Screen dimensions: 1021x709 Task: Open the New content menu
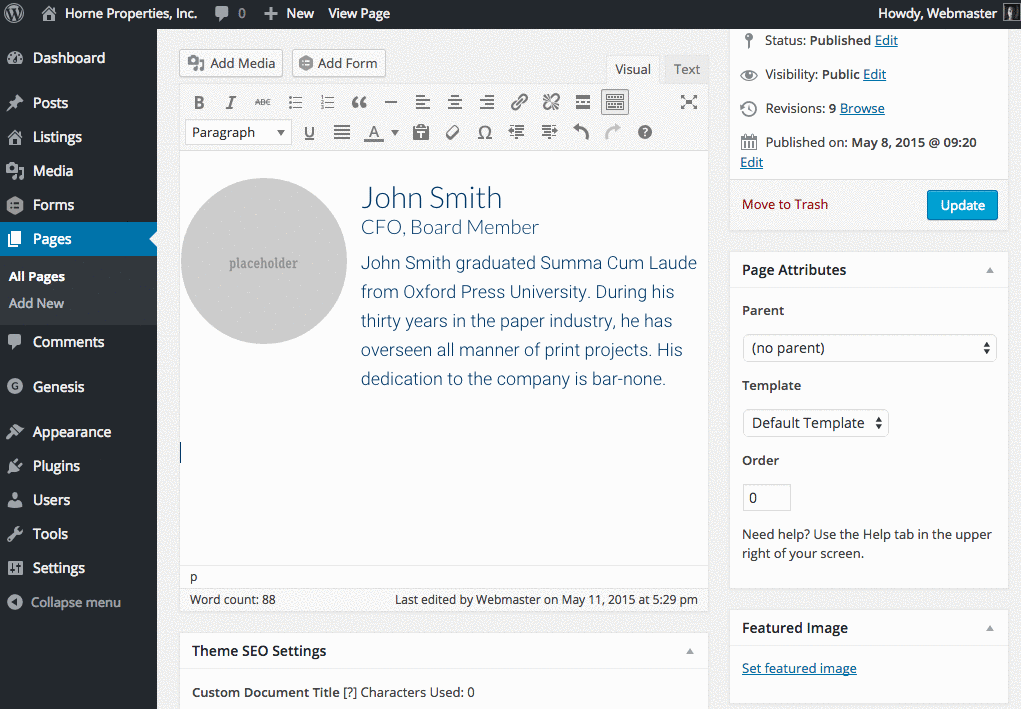289,13
